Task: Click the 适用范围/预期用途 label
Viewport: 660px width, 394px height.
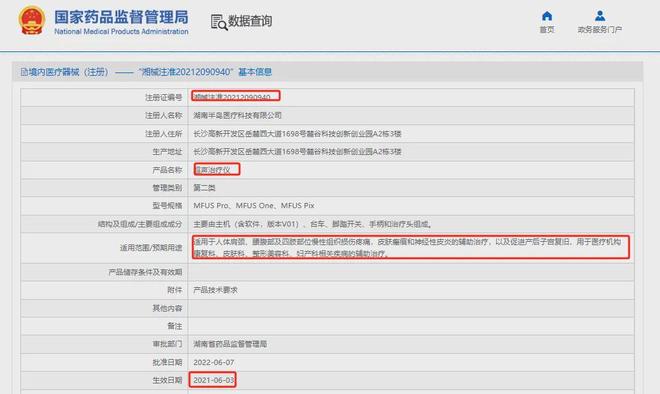Action: point(151,248)
